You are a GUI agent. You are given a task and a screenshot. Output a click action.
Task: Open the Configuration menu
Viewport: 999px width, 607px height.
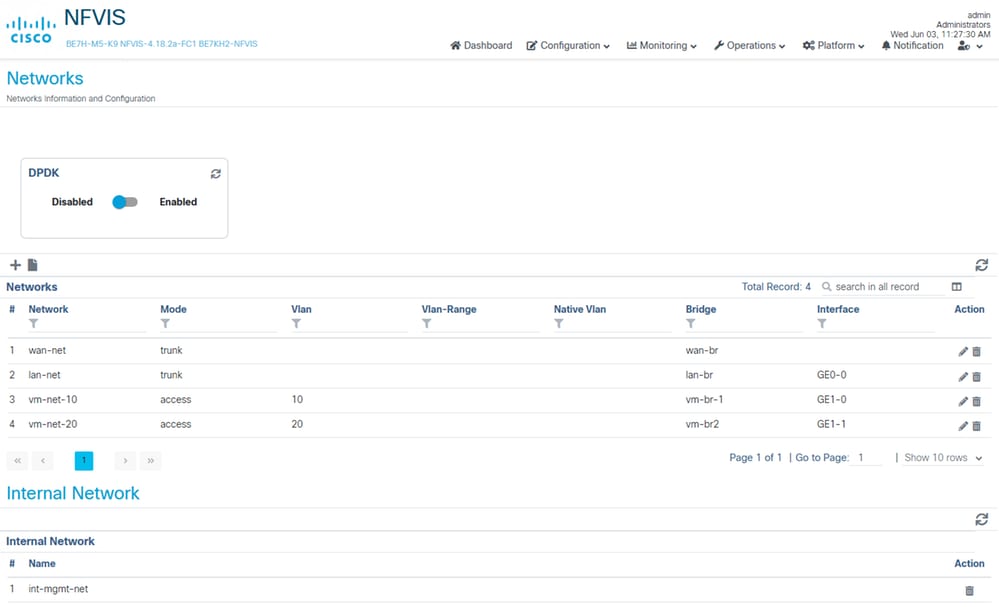(x=568, y=45)
